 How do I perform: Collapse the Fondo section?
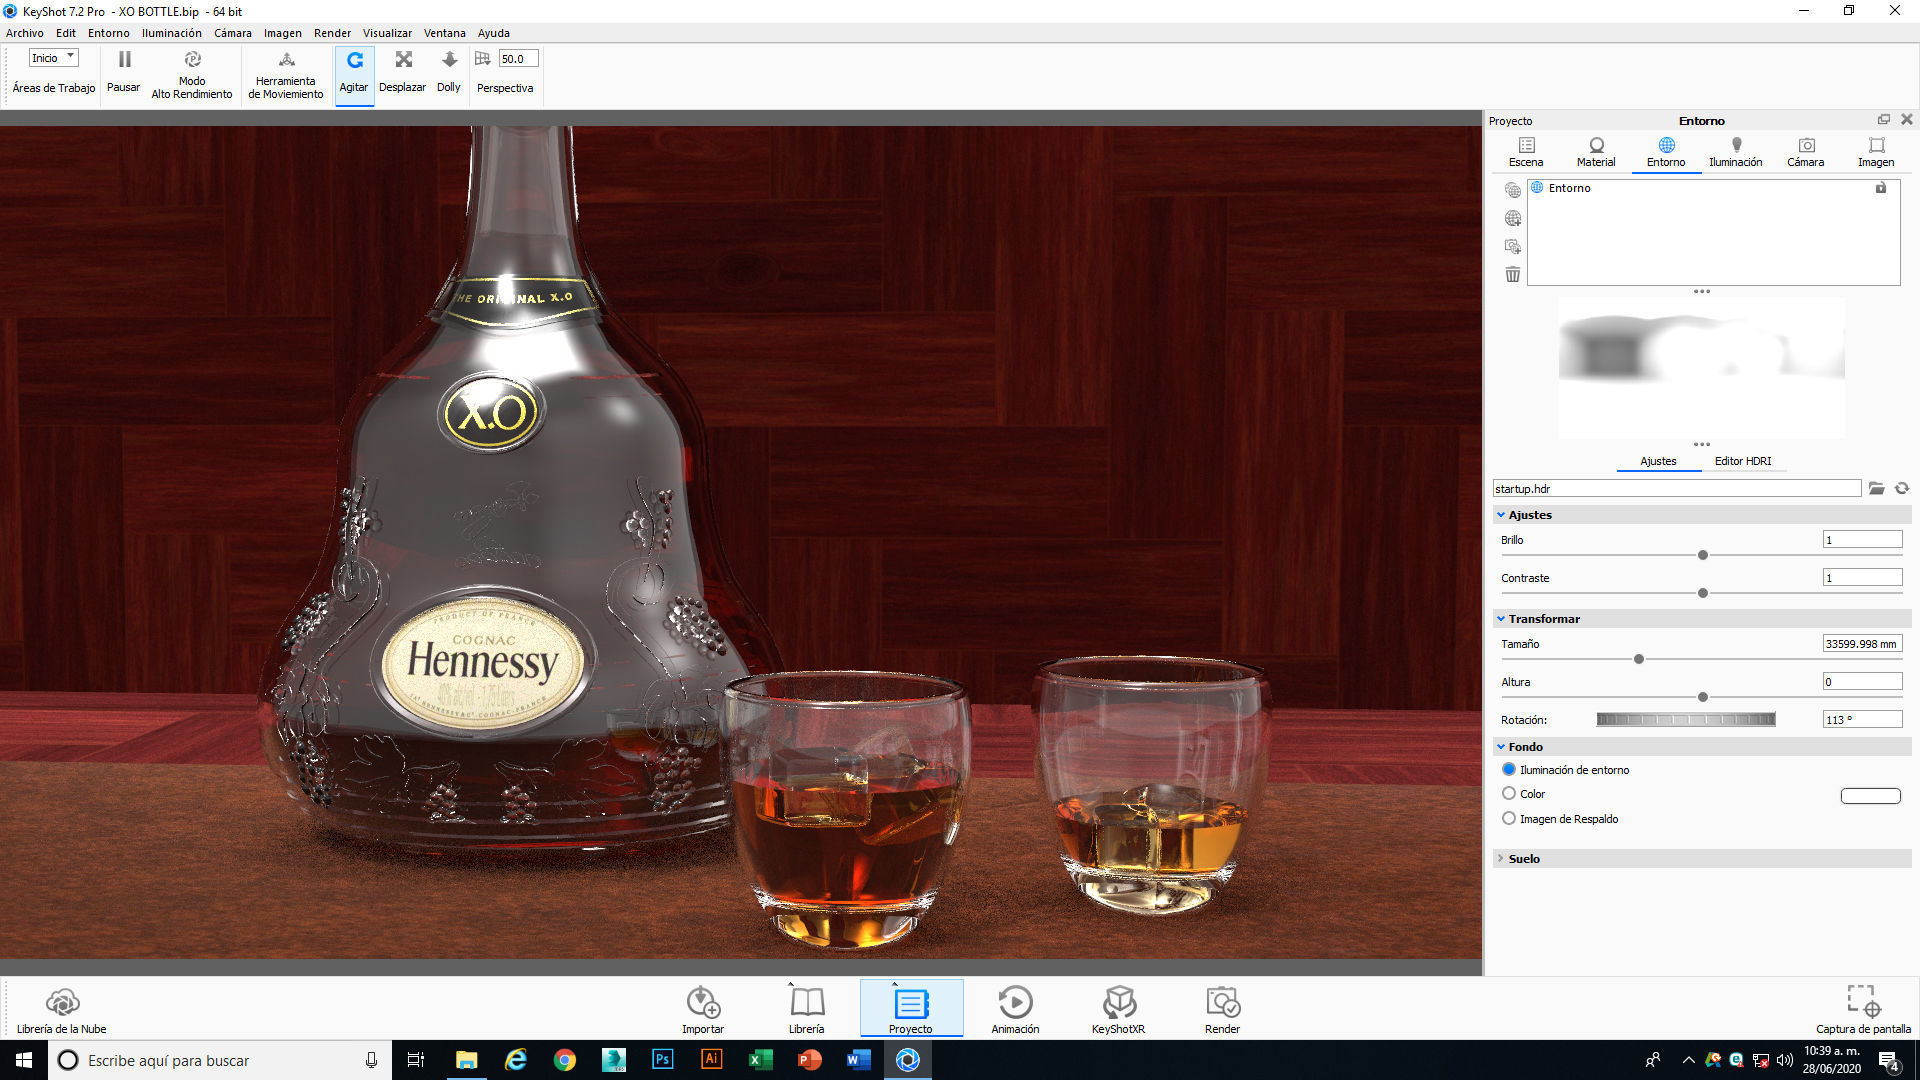tap(1501, 747)
